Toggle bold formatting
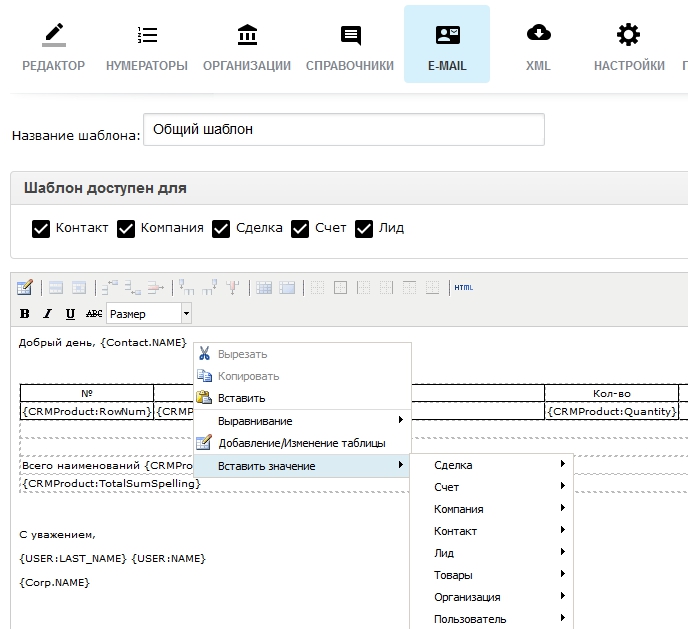 click(x=25, y=314)
